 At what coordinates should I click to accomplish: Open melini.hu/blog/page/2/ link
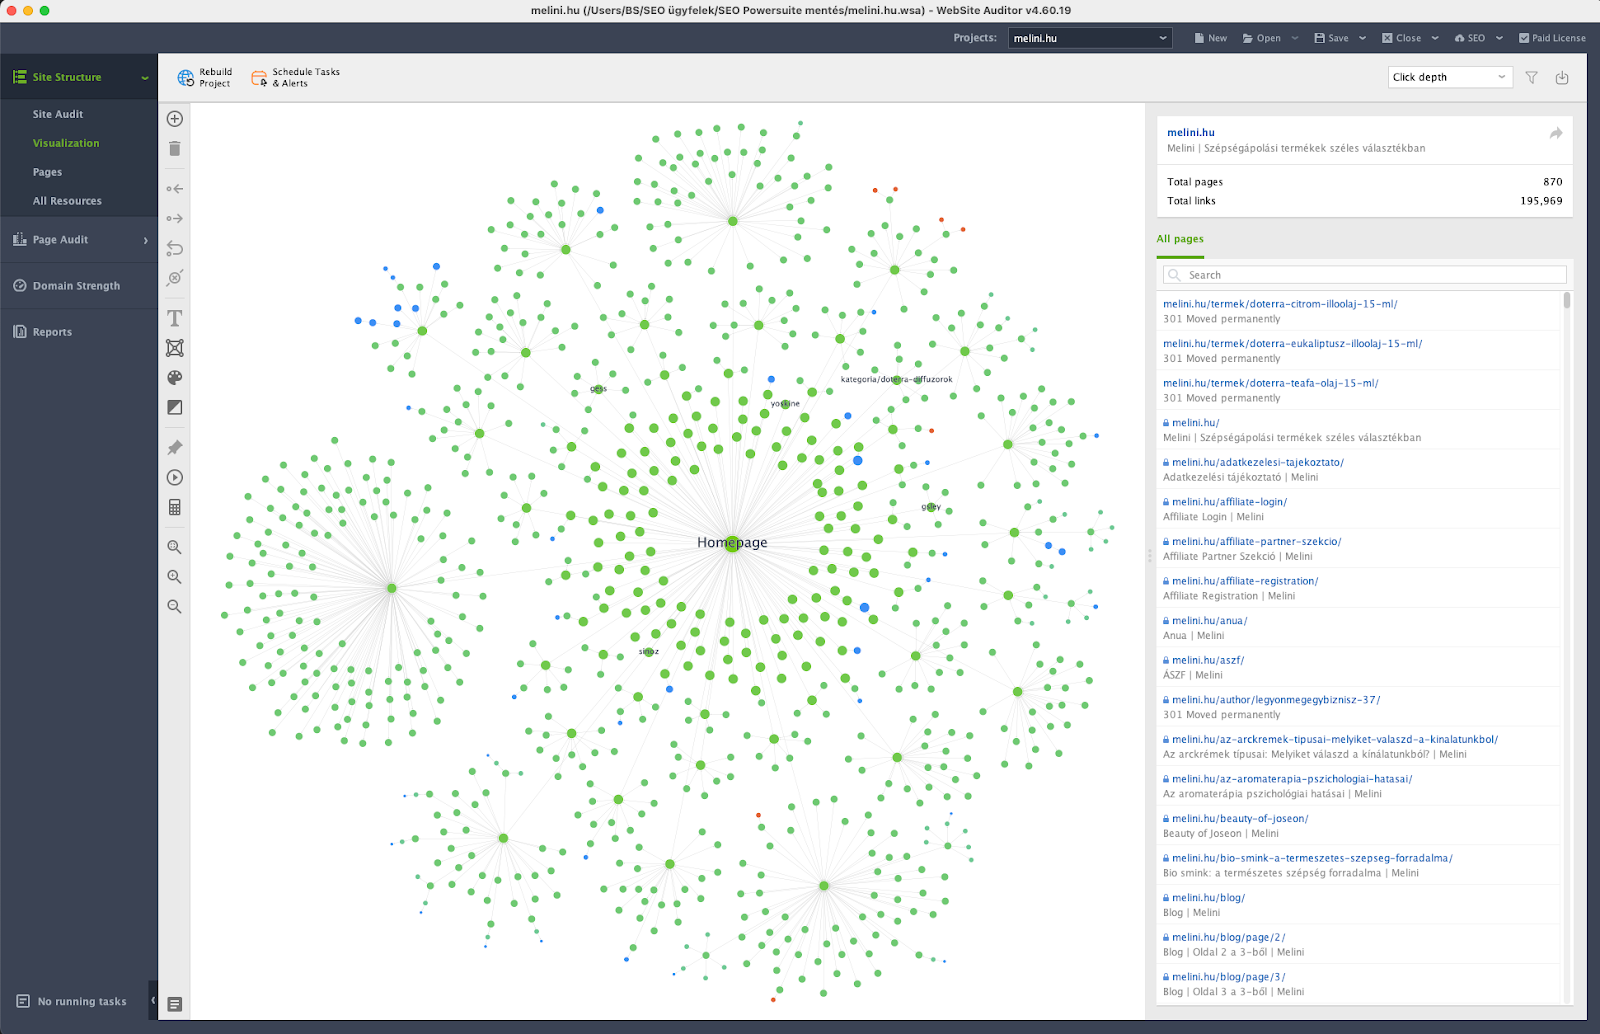tap(1228, 937)
